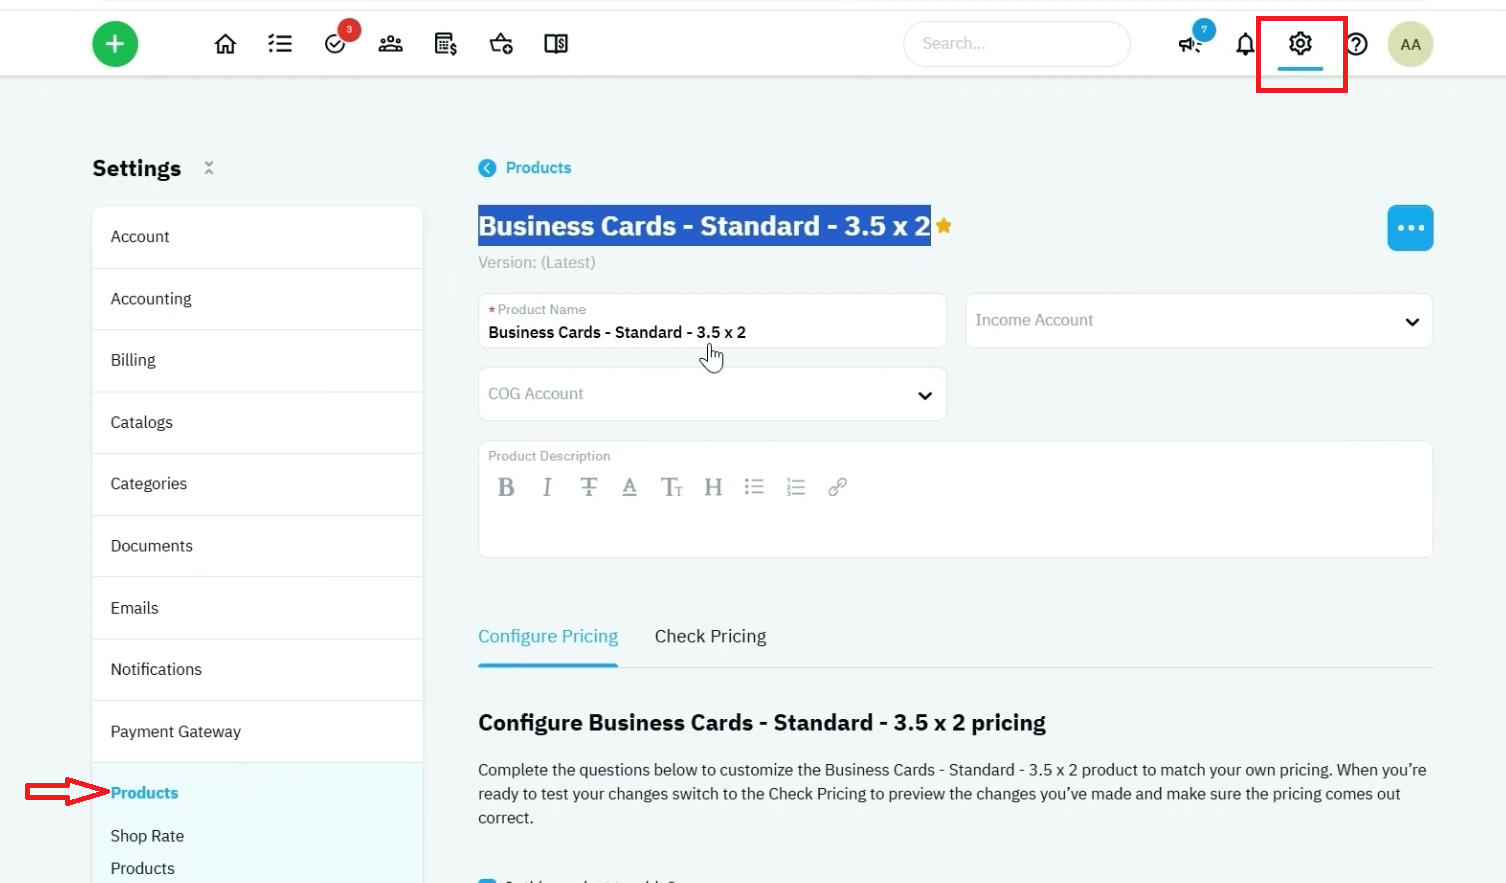Image resolution: width=1506 pixels, height=883 pixels.
Task: Insert link in description
Action: click(x=838, y=487)
